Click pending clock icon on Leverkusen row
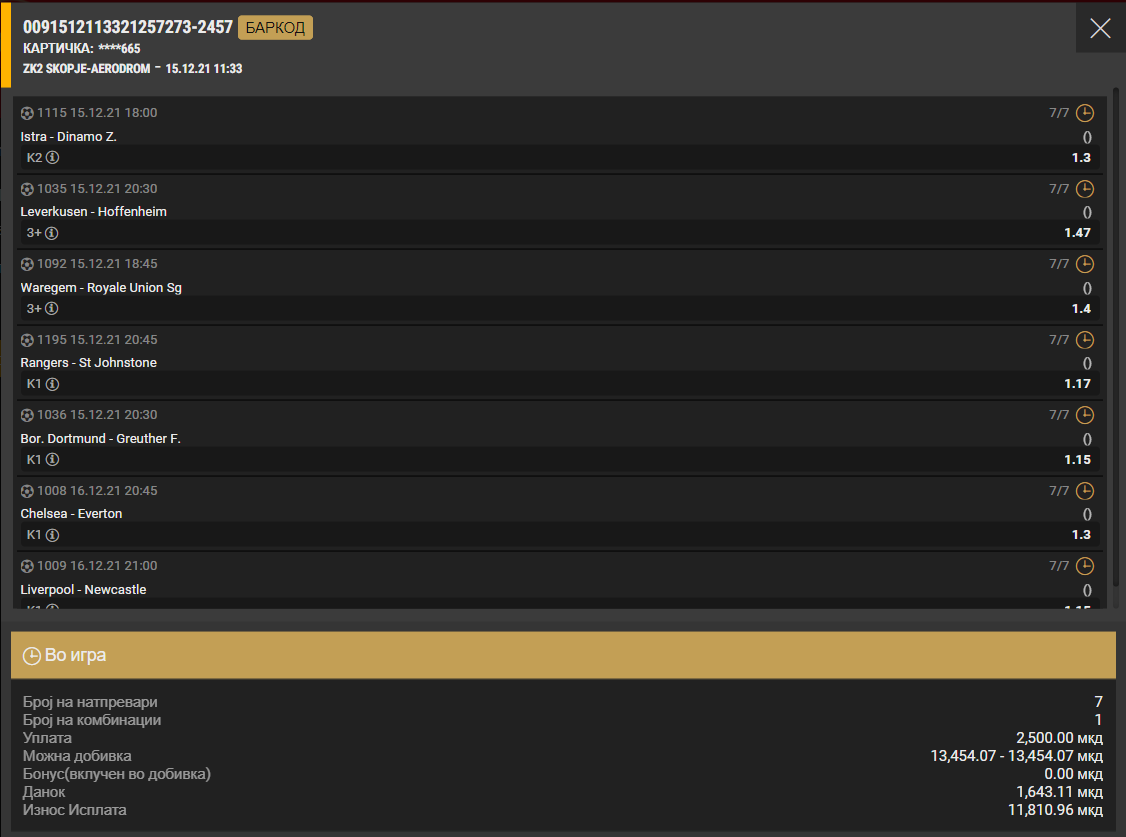Image resolution: width=1126 pixels, height=837 pixels. click(1085, 189)
